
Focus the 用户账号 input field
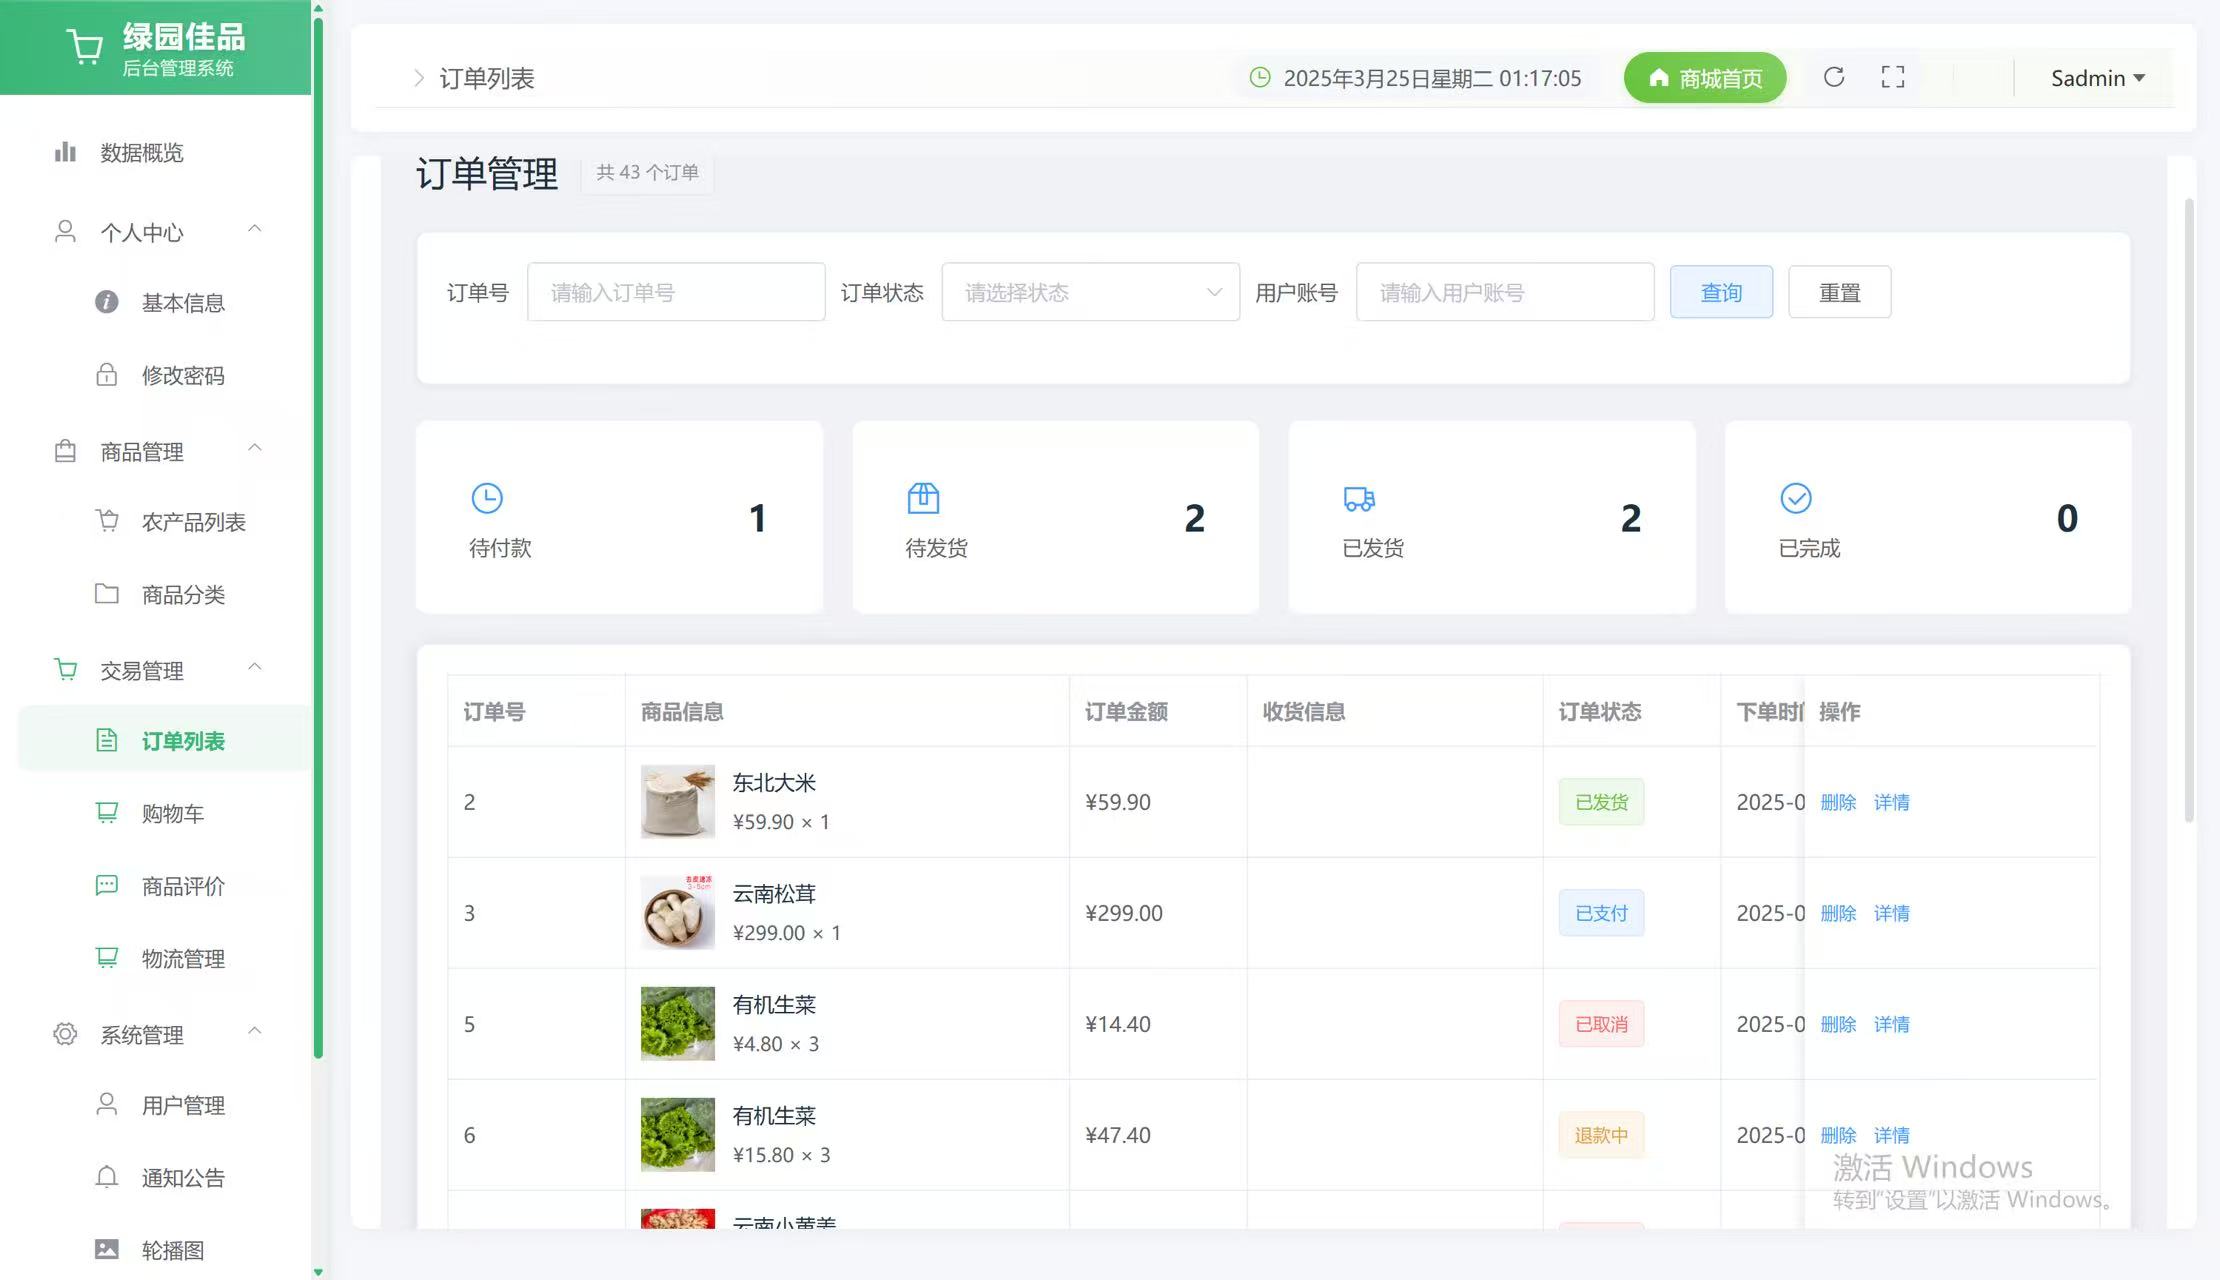coord(1505,292)
